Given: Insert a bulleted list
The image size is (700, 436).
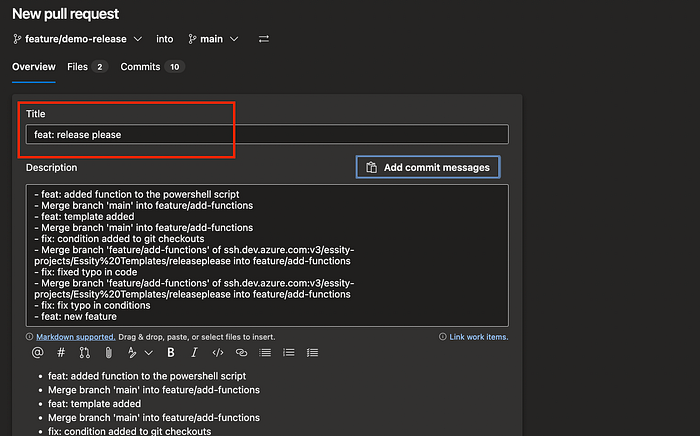Looking at the screenshot, I should click(x=265, y=353).
